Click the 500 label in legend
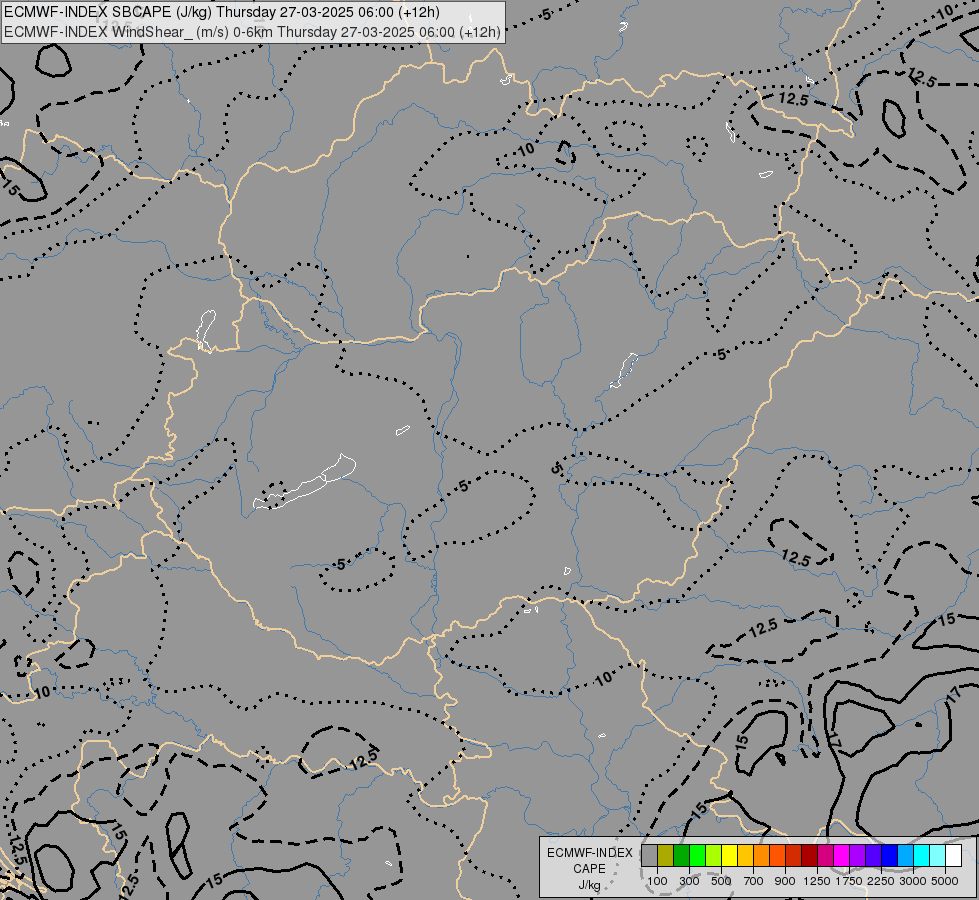This screenshot has height=900, width=979. (x=721, y=881)
